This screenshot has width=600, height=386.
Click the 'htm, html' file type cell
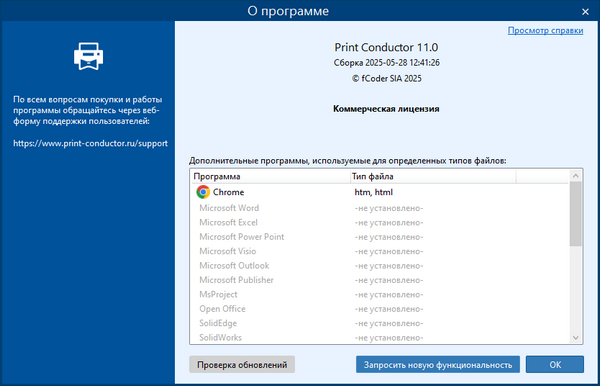click(373, 192)
